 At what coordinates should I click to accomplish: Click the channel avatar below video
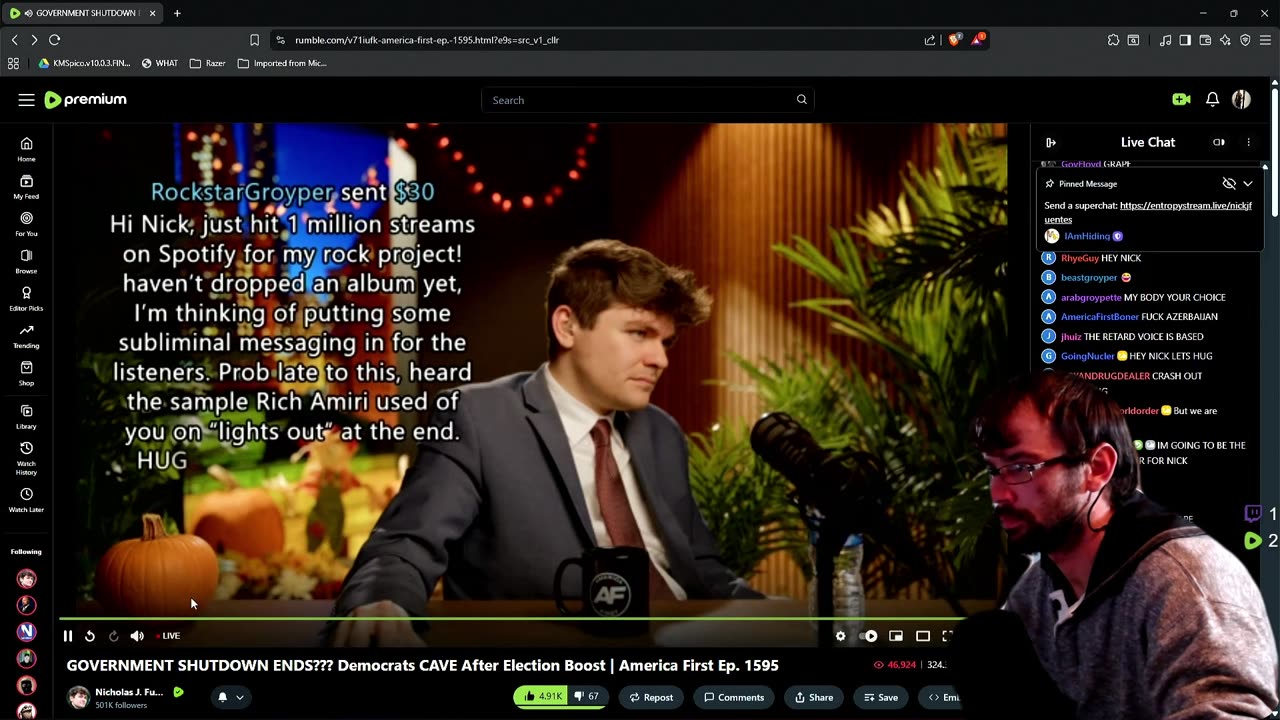tap(78, 697)
